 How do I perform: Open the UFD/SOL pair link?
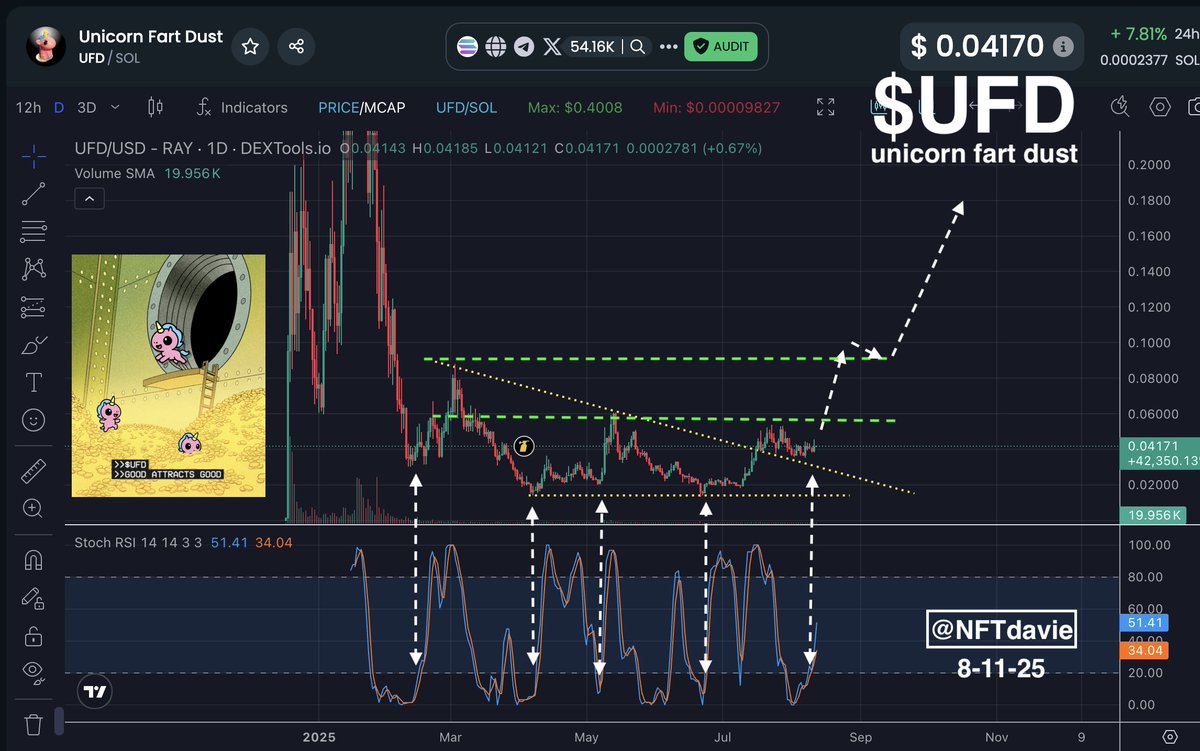(466, 107)
